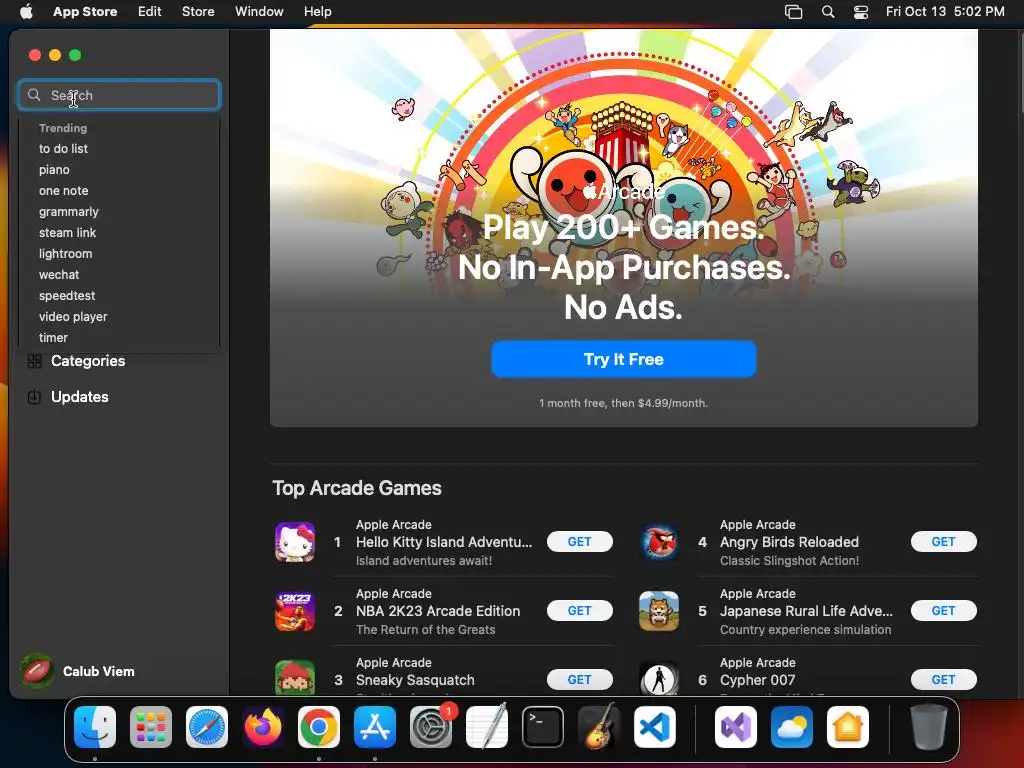
Task: Open Hello Kitty Island Adventure app icon
Action: (x=295, y=542)
